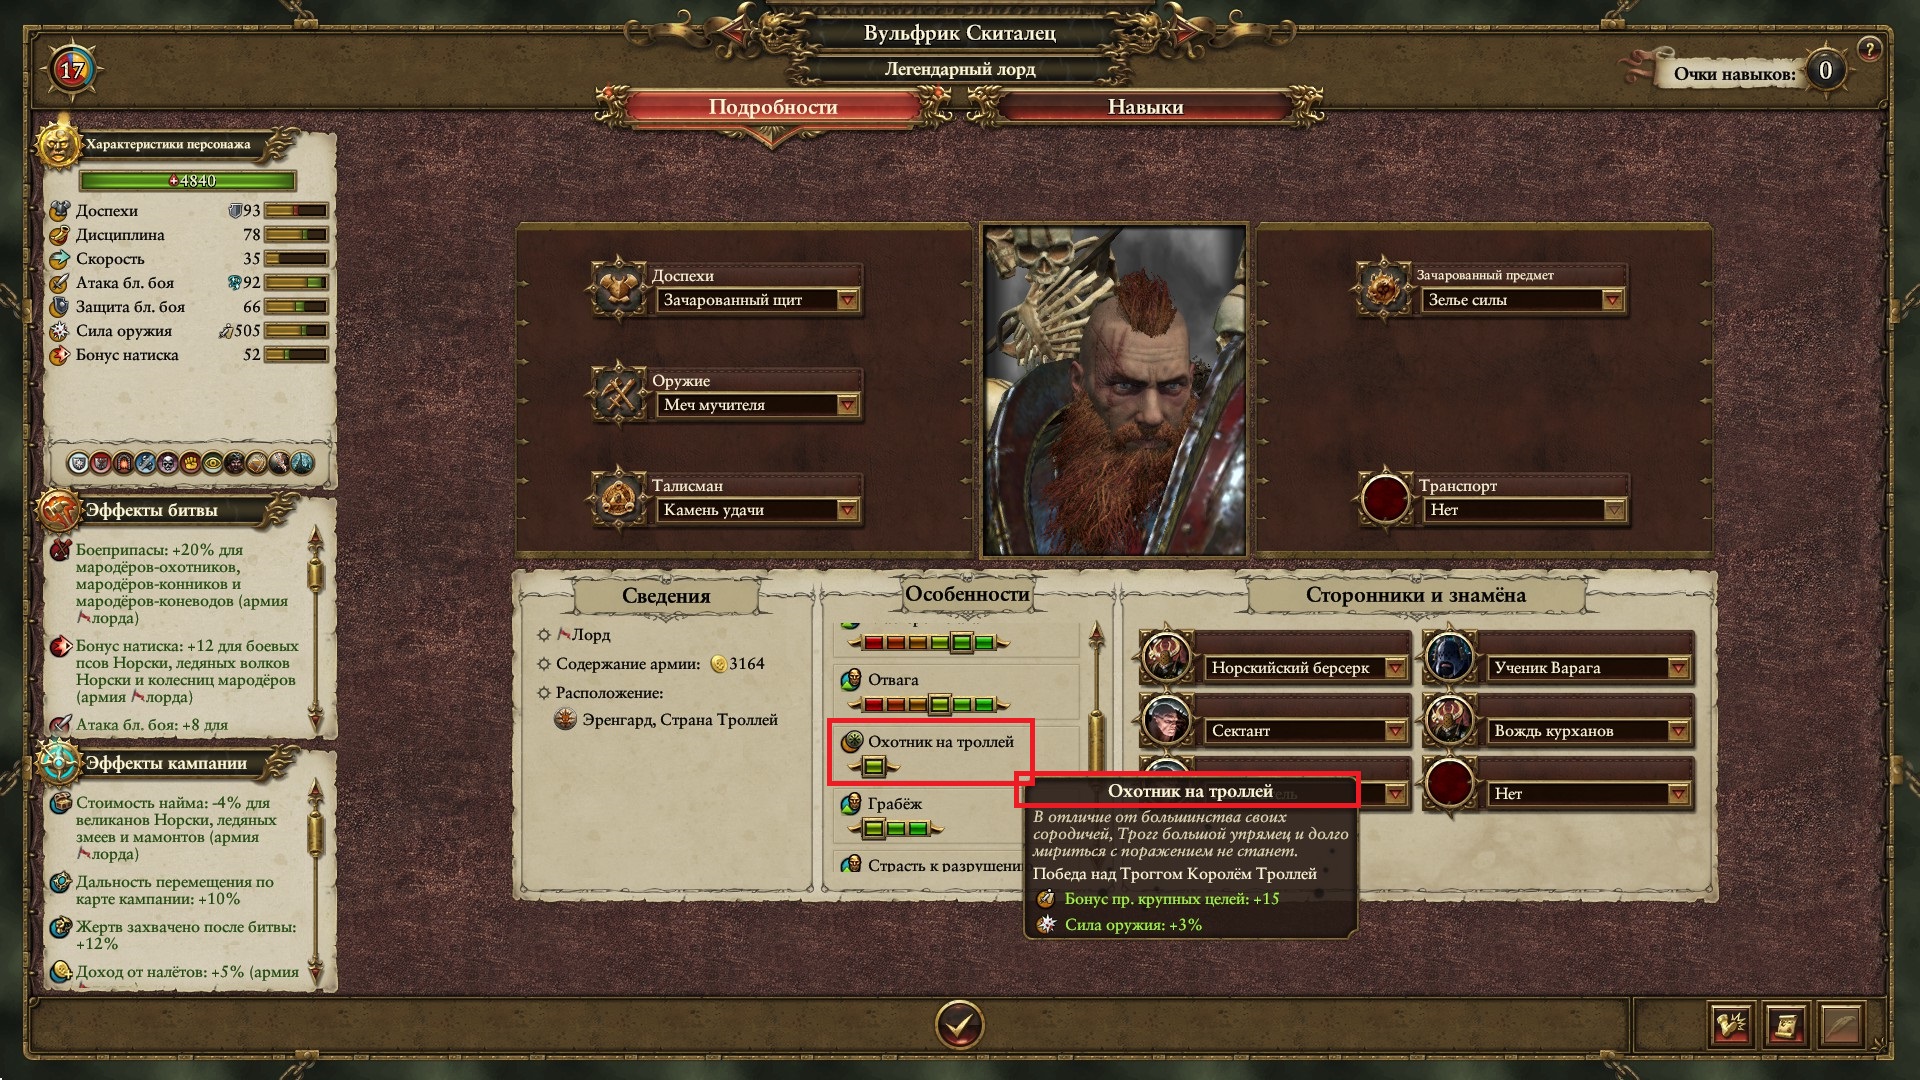Open the Зелье силы item dropdown
The height and width of the screenshot is (1080, 1920).
click(x=1521, y=300)
